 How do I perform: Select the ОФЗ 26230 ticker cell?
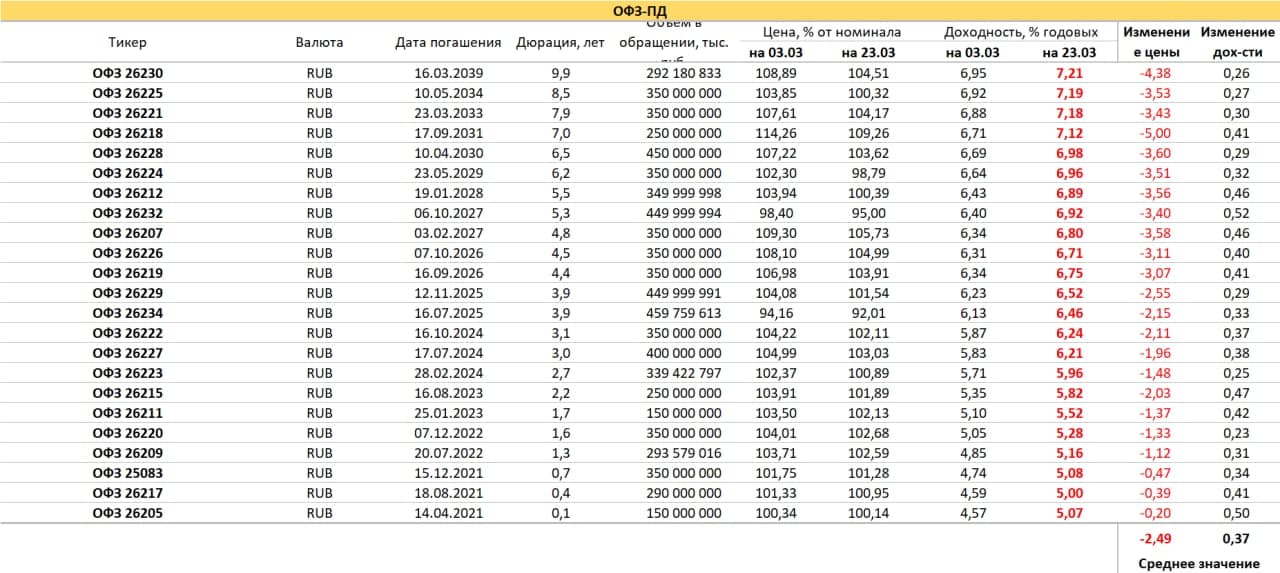pos(127,73)
